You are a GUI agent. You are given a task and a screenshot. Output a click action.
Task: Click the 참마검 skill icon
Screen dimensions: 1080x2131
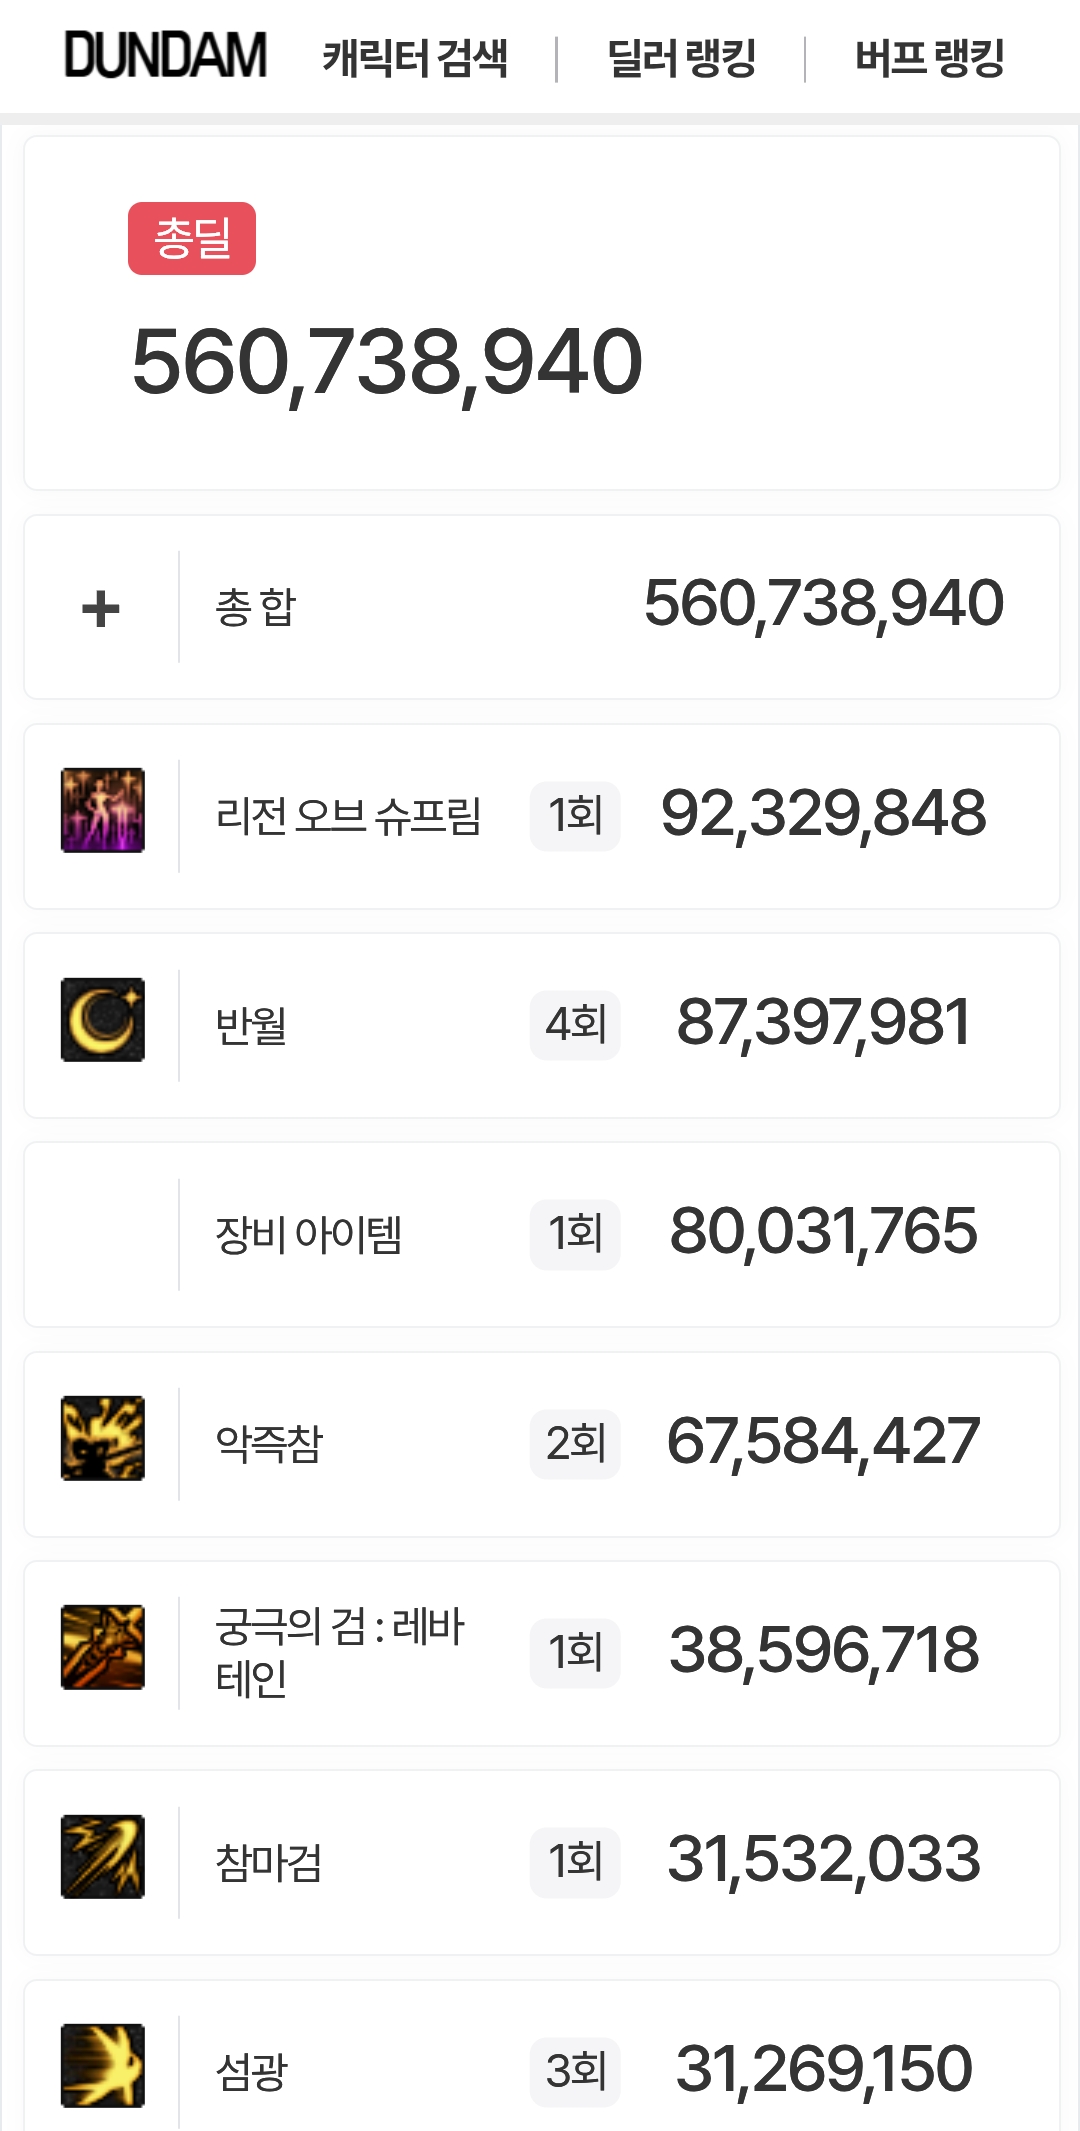tap(103, 1857)
